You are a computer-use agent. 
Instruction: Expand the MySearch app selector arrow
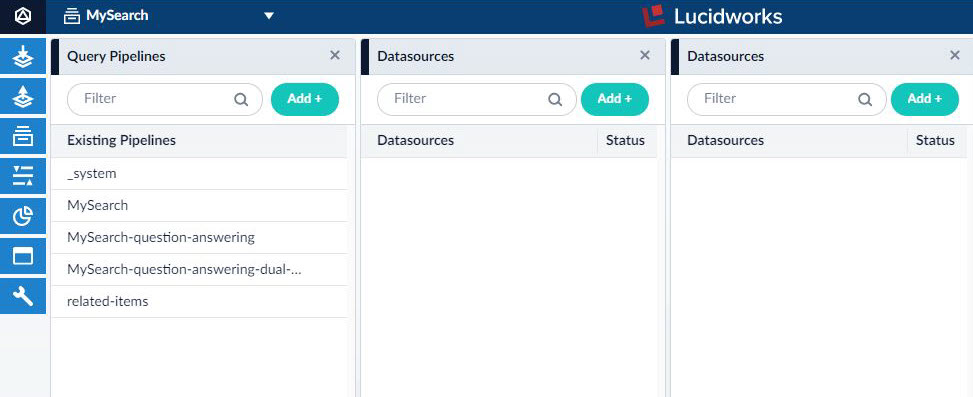(269, 16)
